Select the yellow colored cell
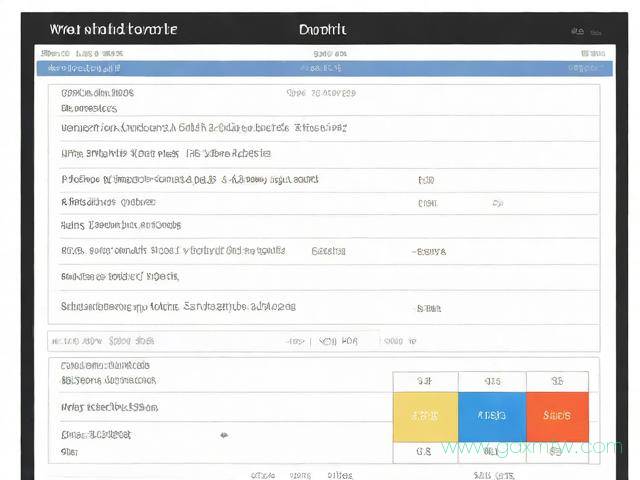This screenshot has height=480, width=640. [x=425, y=414]
